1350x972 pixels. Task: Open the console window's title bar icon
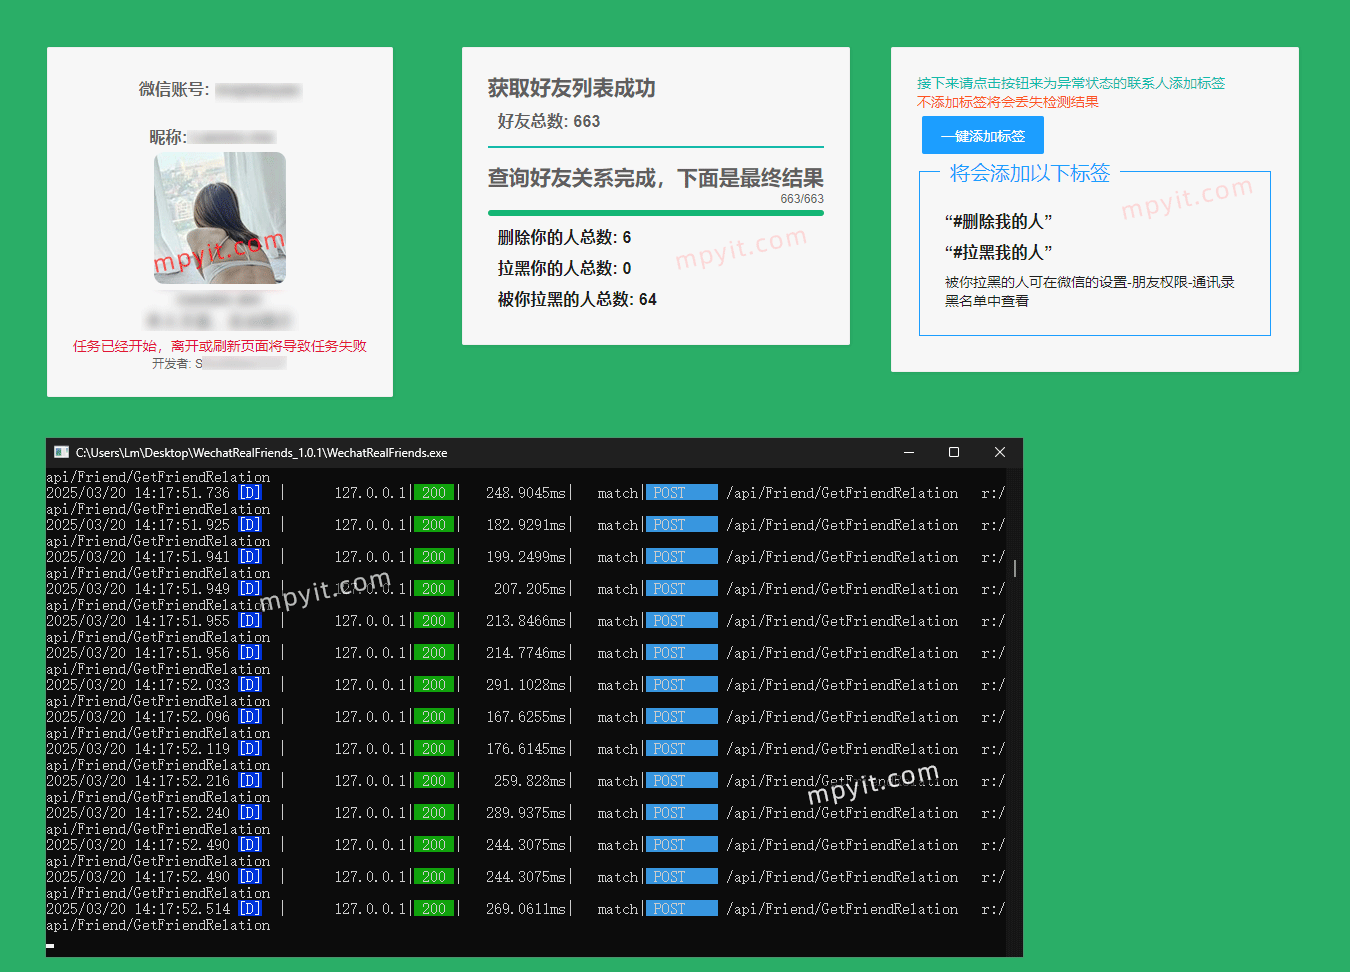click(61, 453)
